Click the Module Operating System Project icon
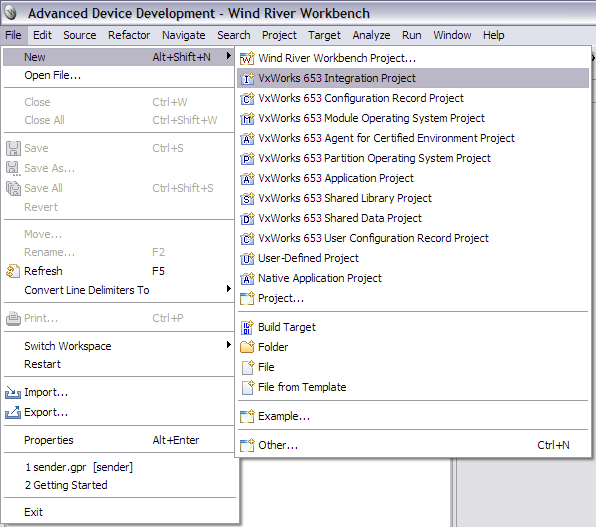Image resolution: width=596 pixels, height=527 pixels. (x=247, y=119)
